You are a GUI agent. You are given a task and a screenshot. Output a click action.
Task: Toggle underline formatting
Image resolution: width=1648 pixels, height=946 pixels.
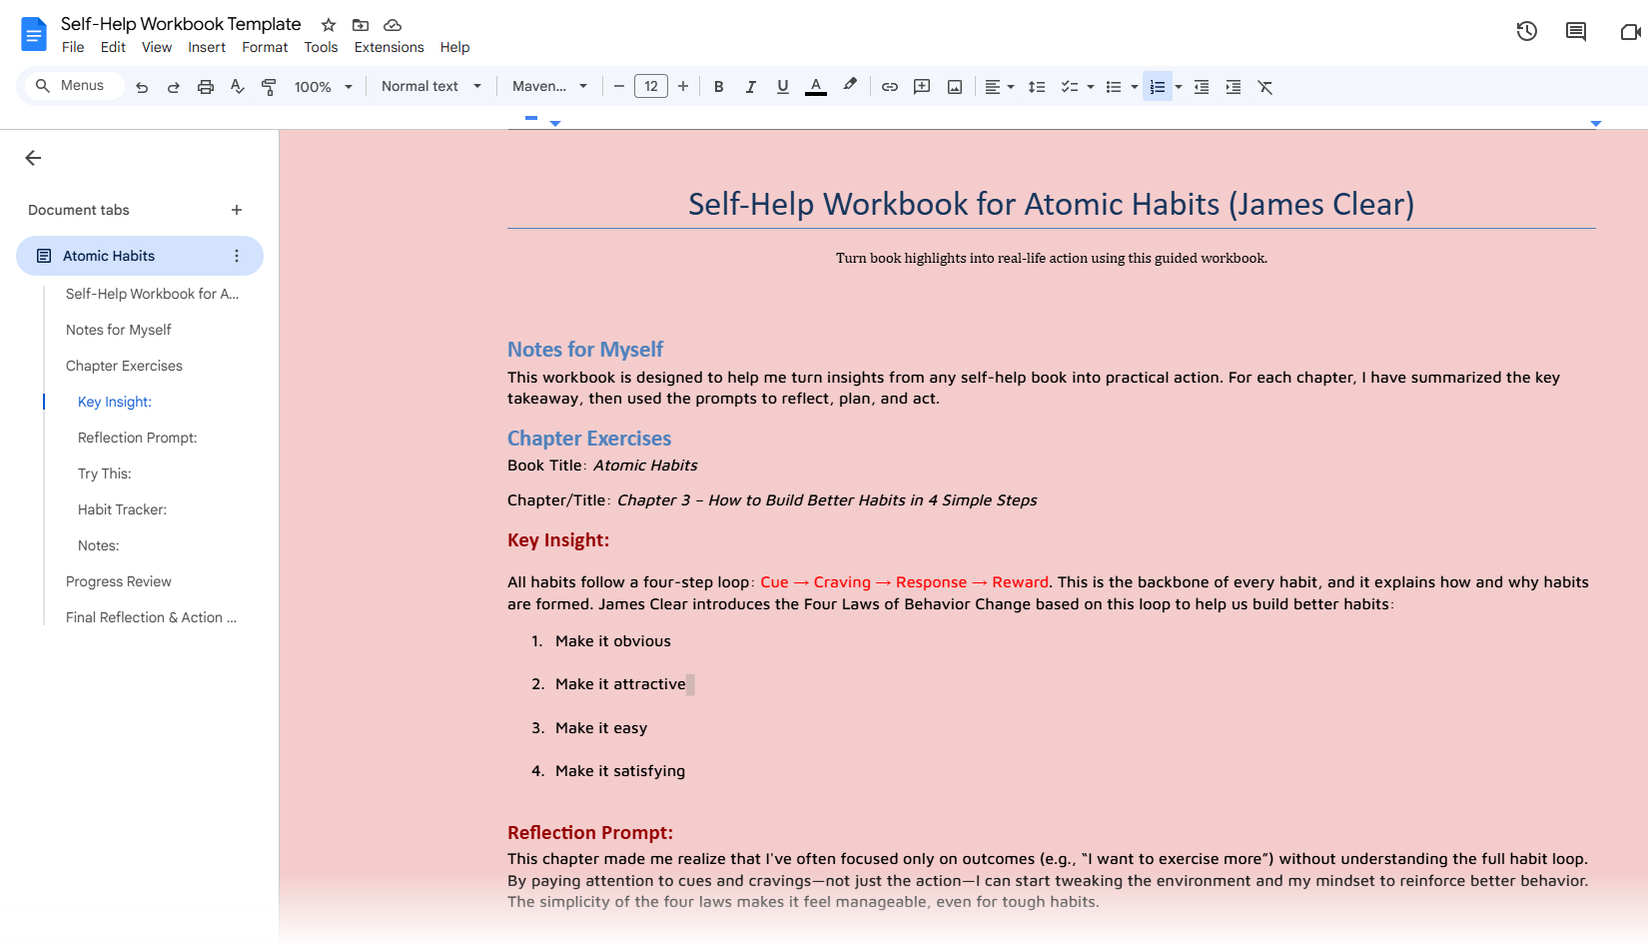[x=782, y=87]
